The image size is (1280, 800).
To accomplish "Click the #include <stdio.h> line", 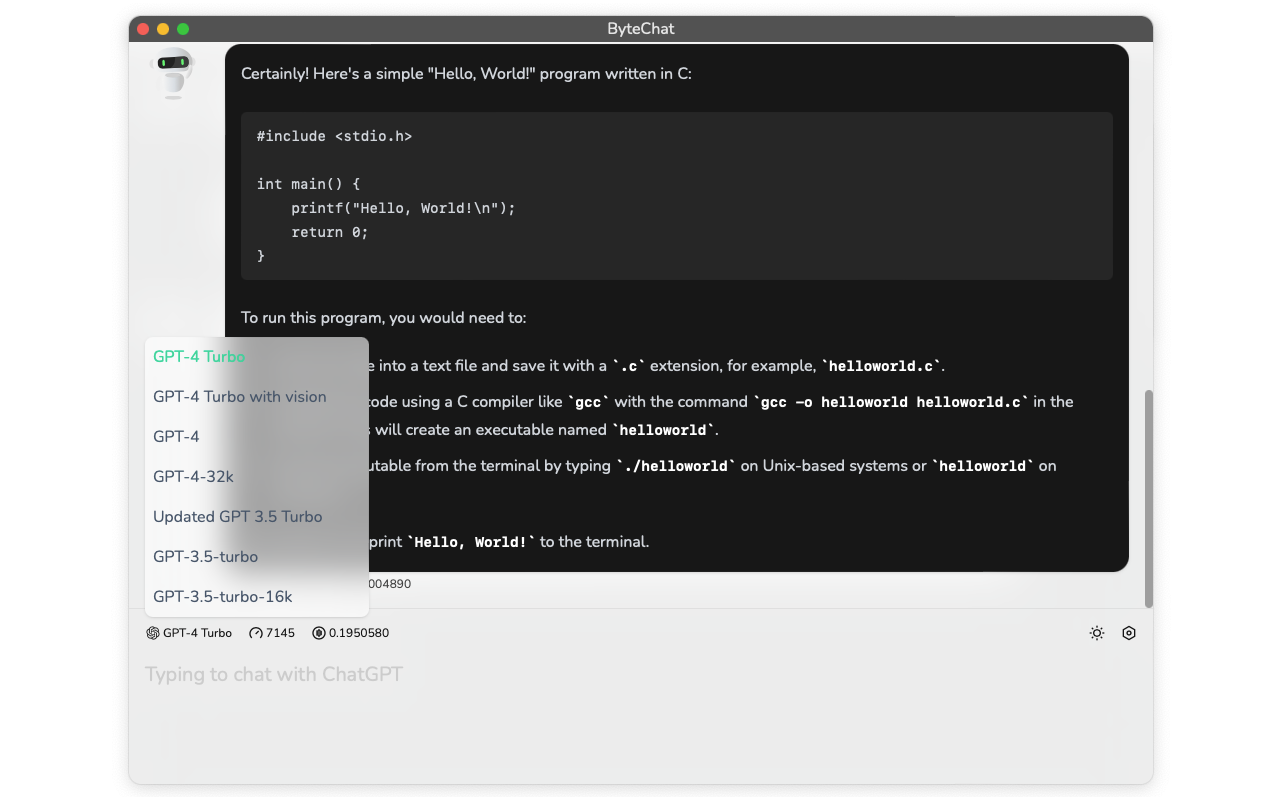I will [x=334, y=136].
